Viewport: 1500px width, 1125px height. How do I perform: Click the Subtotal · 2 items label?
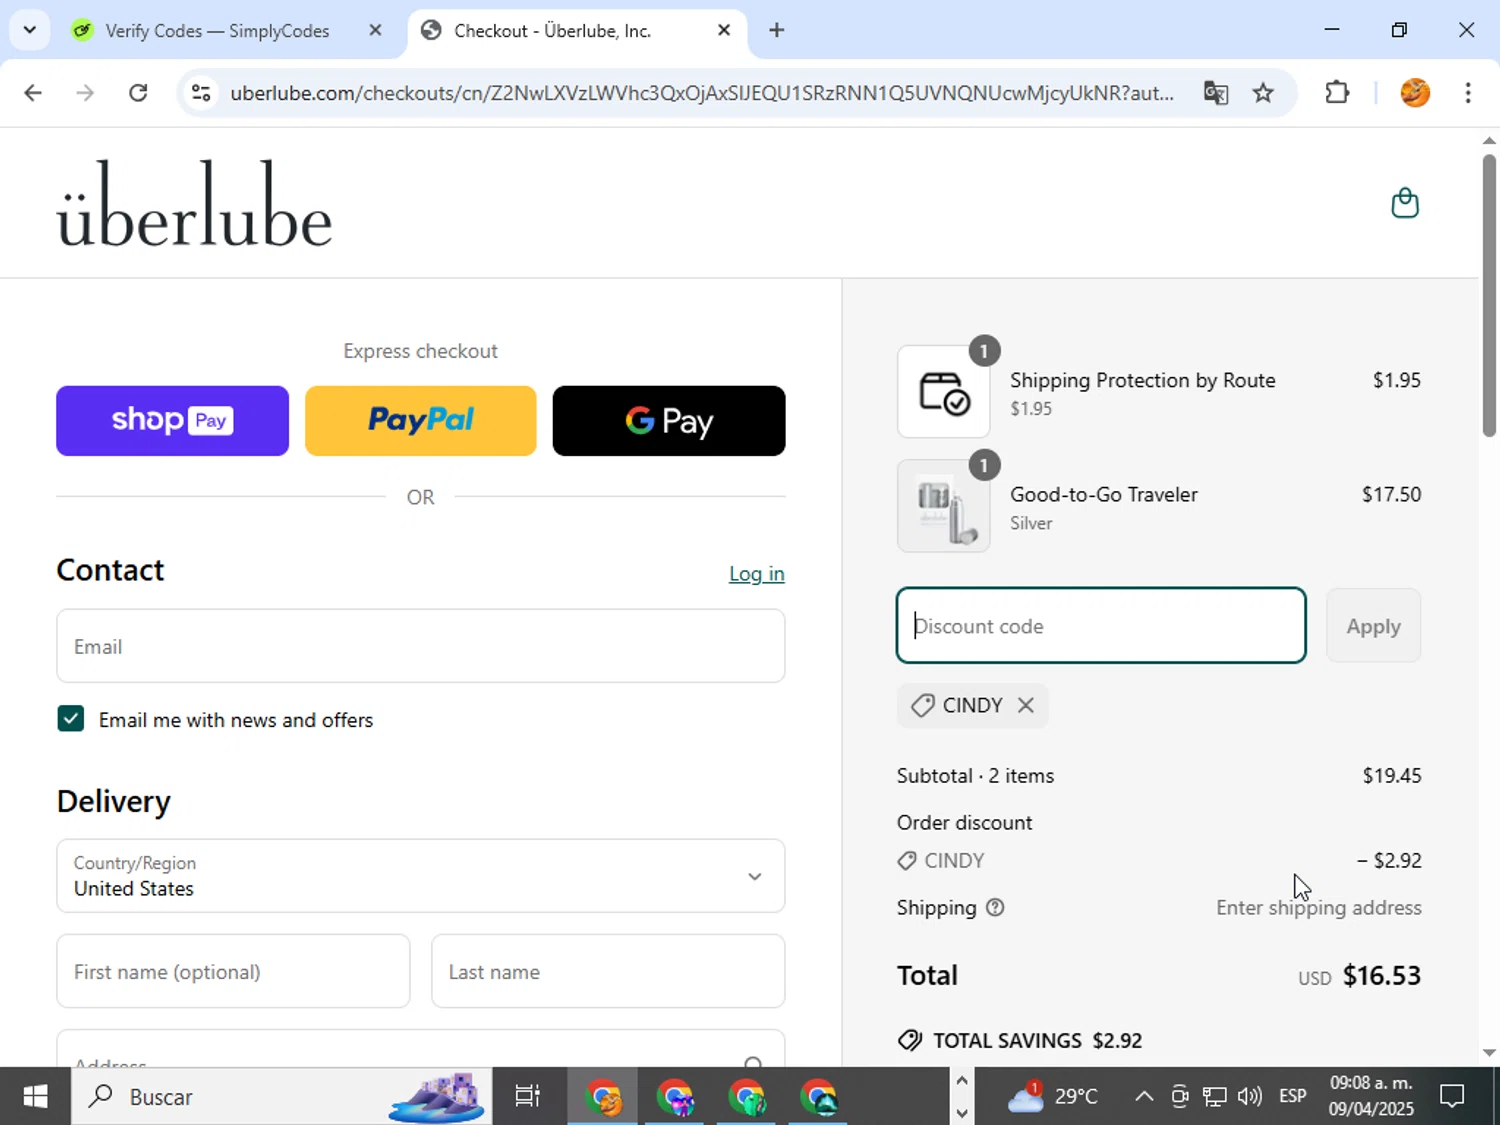(x=975, y=776)
